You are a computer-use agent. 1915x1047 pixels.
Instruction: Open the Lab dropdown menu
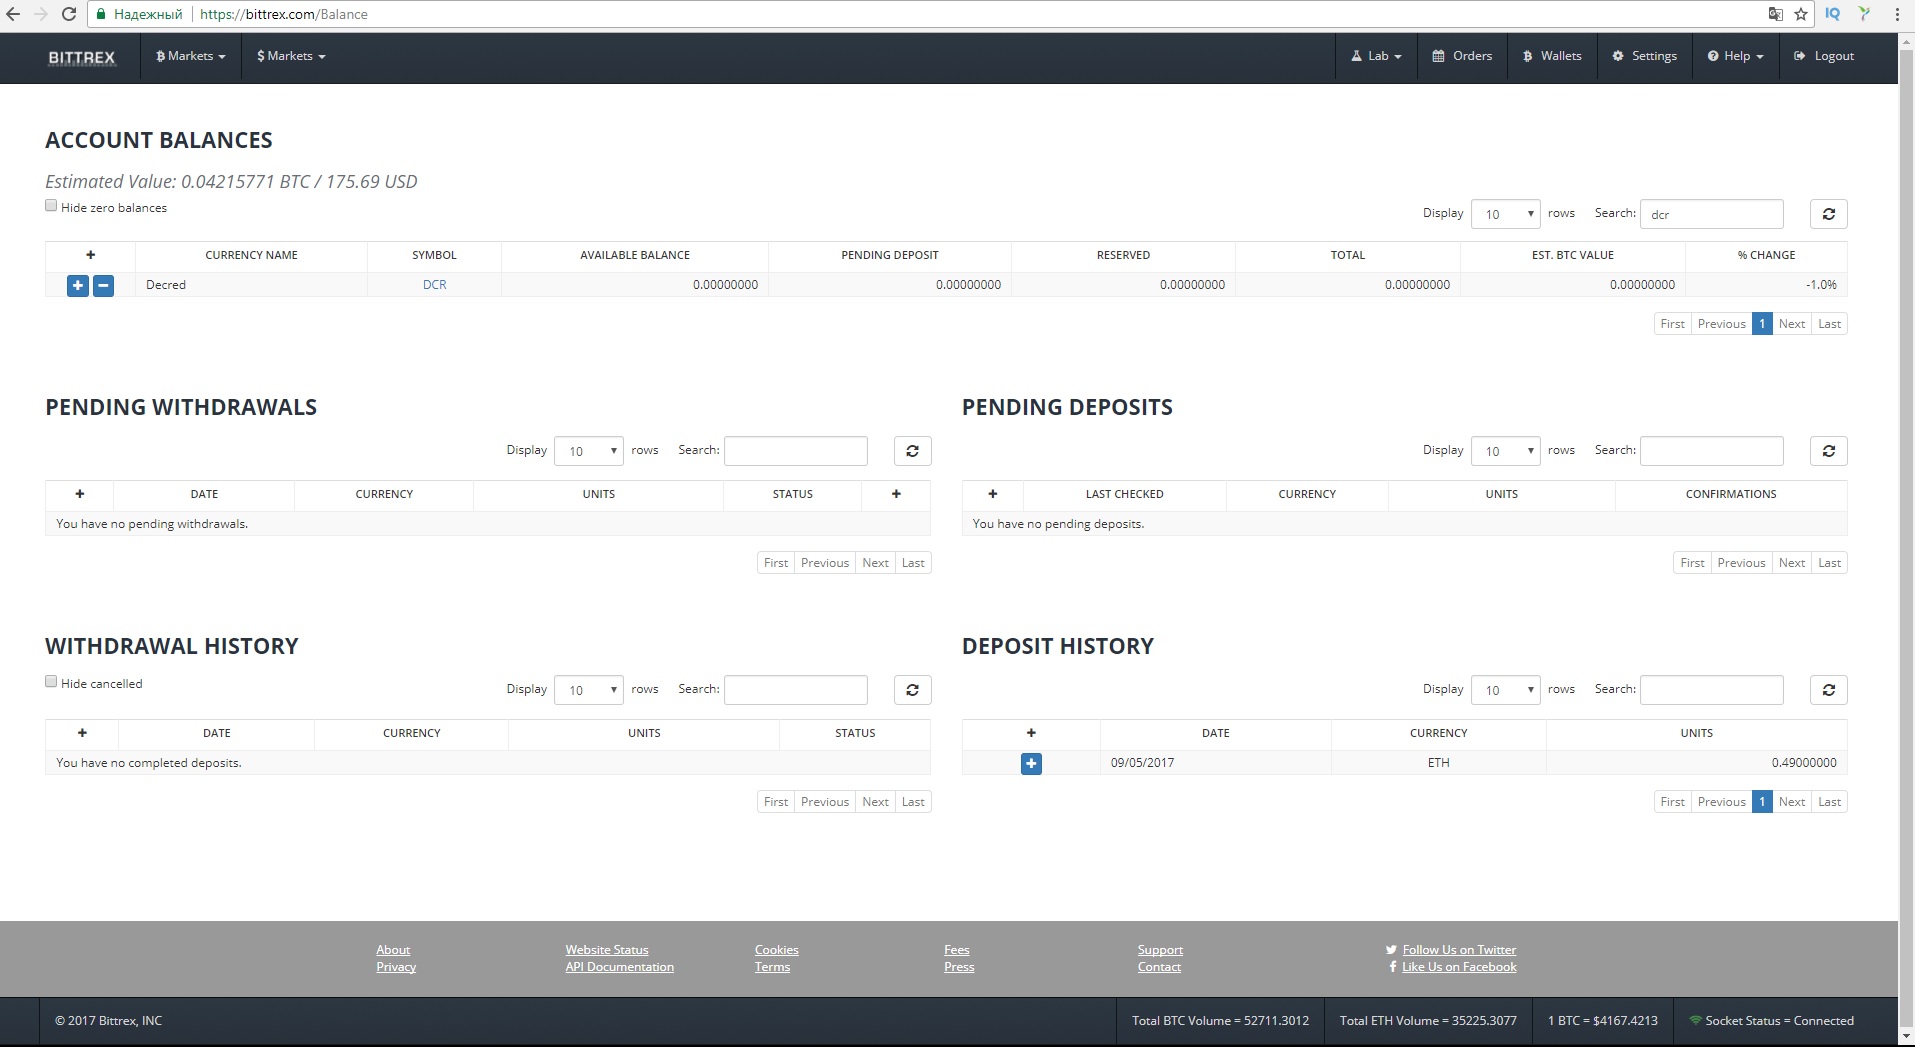click(1376, 56)
